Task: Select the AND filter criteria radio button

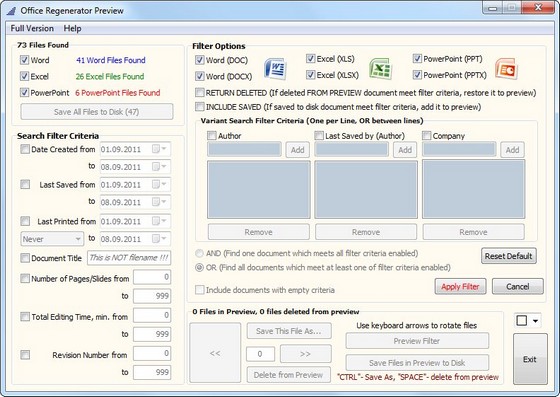Action: (199, 253)
